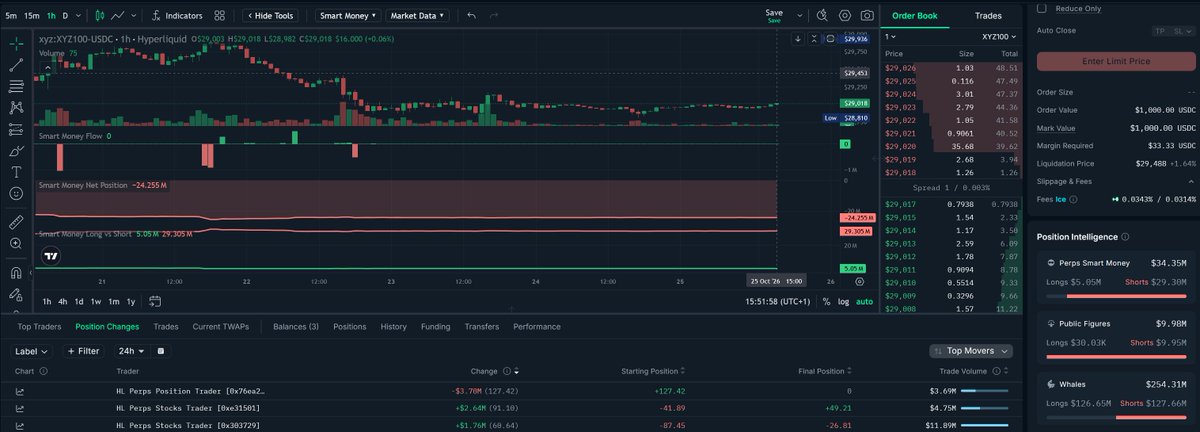Open the Label dropdown
The width and height of the screenshot is (1200, 432).
click(x=33, y=351)
